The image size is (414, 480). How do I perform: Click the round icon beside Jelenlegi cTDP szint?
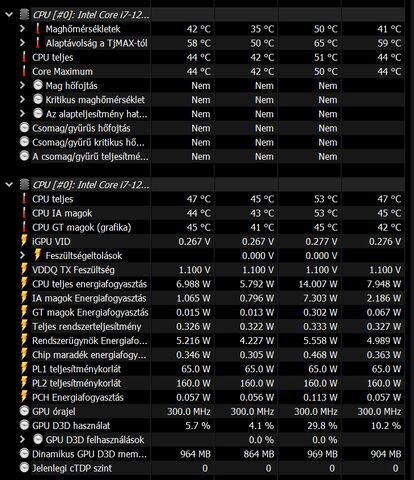[24, 468]
